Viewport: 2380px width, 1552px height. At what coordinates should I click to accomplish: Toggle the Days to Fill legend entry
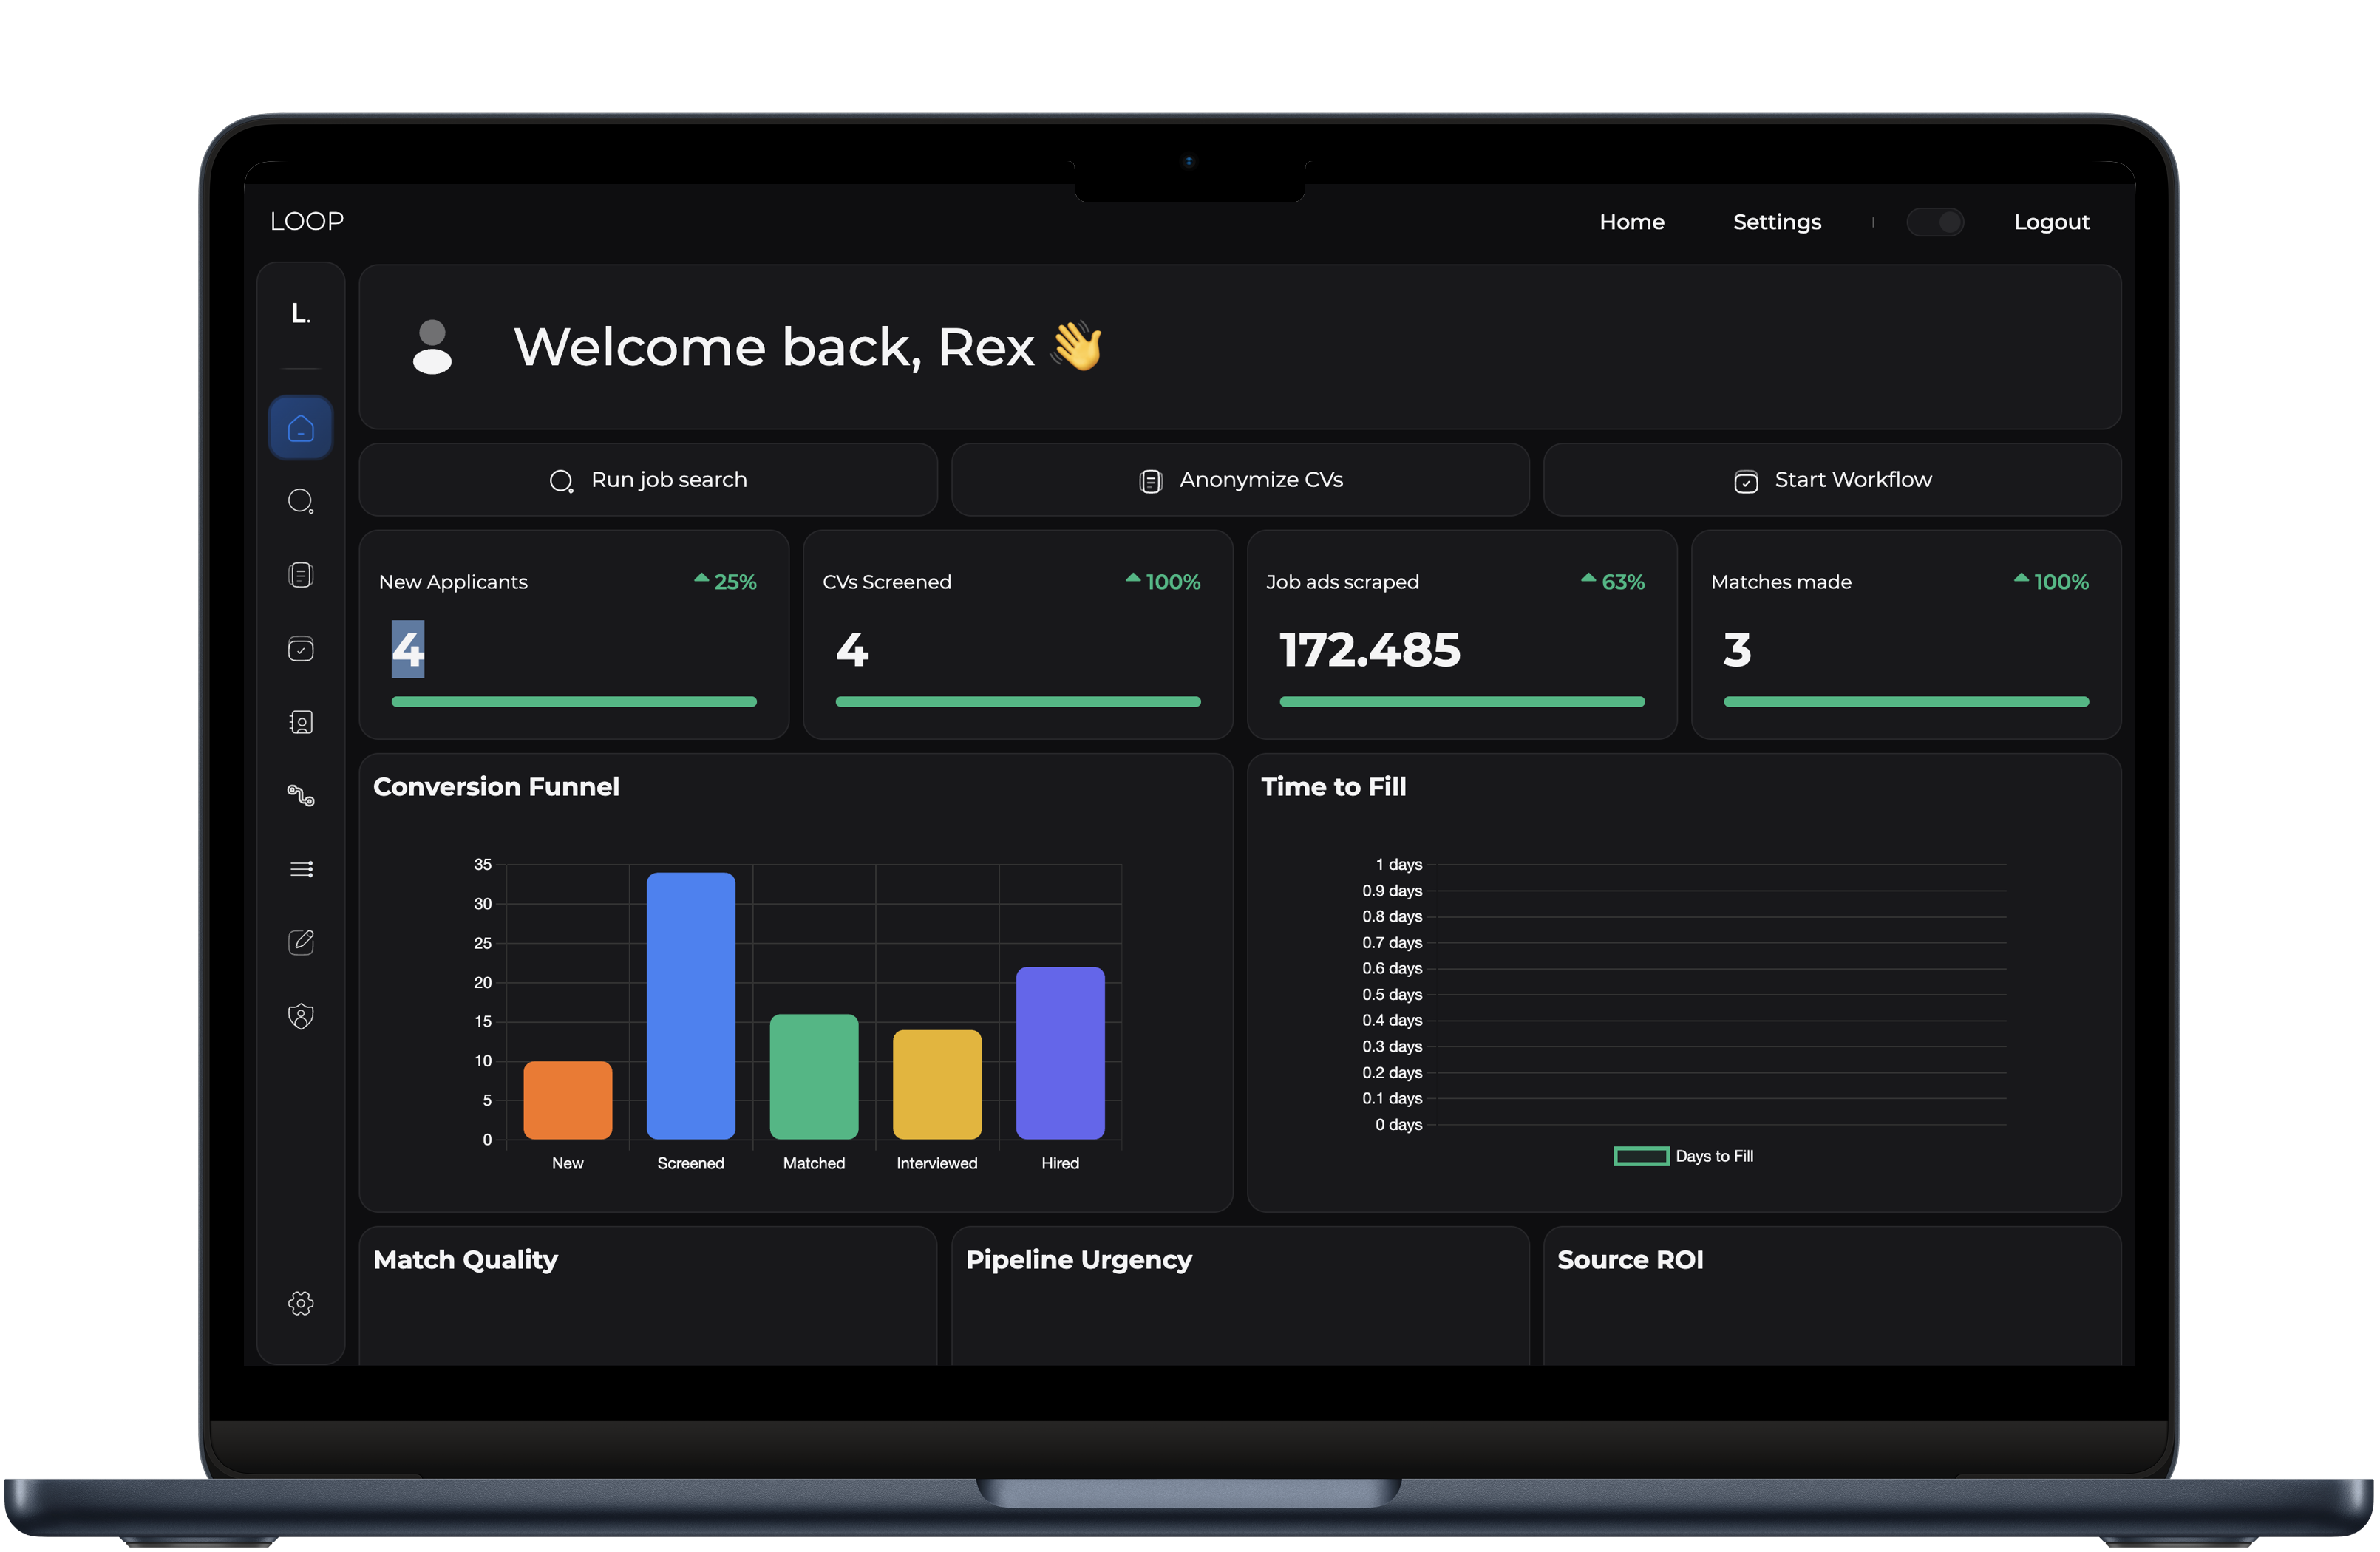point(1684,1156)
